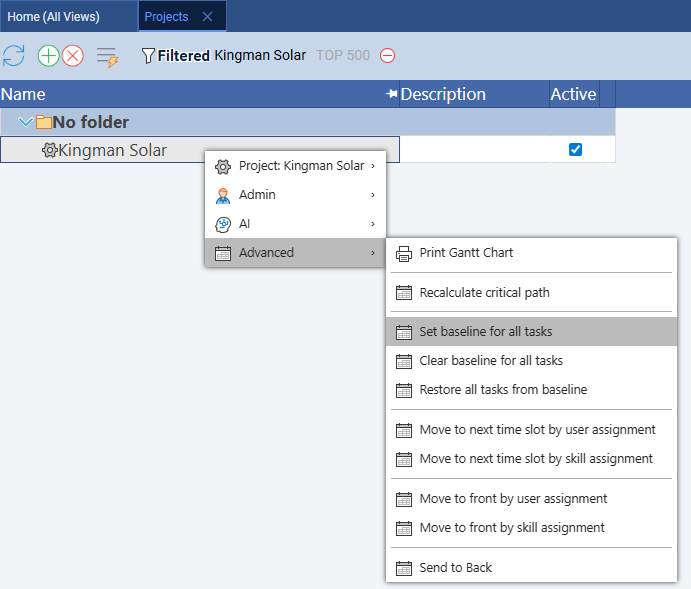Image resolution: width=691 pixels, height=589 pixels.
Task: Click icon beside Move to next slot by user
Action: point(404,430)
